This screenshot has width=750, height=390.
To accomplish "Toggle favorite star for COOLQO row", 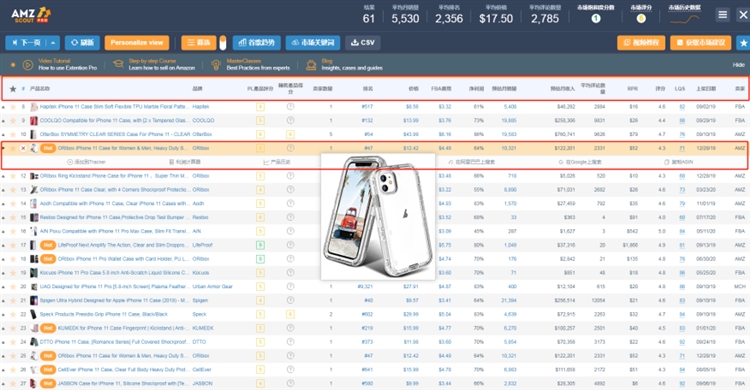I will point(13,121).
